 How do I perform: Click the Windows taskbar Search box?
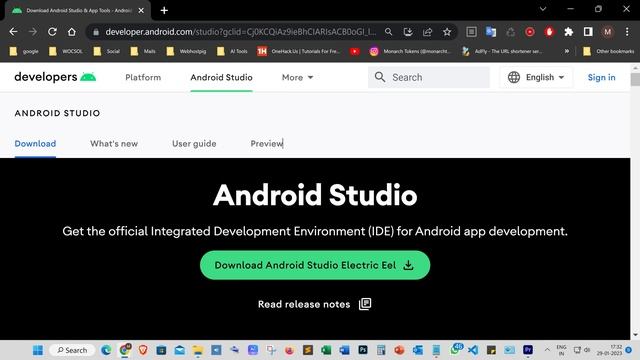72,350
